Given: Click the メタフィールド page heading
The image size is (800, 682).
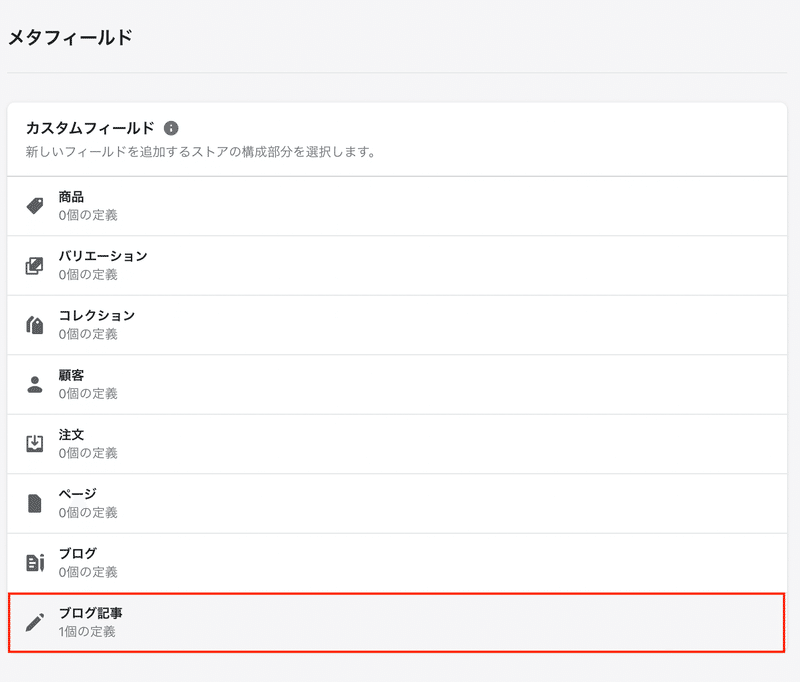Looking at the screenshot, I should (70, 38).
